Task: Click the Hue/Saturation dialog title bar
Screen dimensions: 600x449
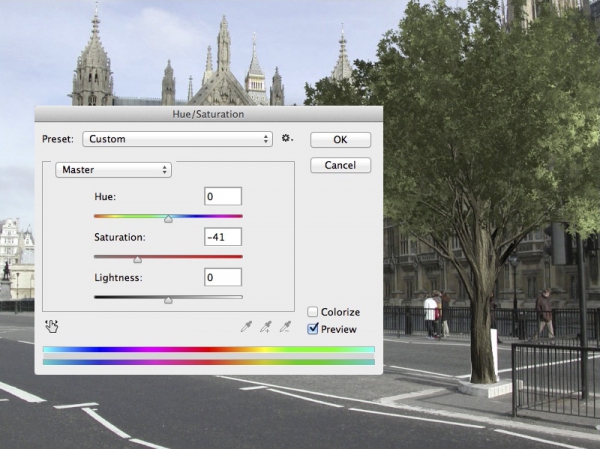Action: click(208, 115)
